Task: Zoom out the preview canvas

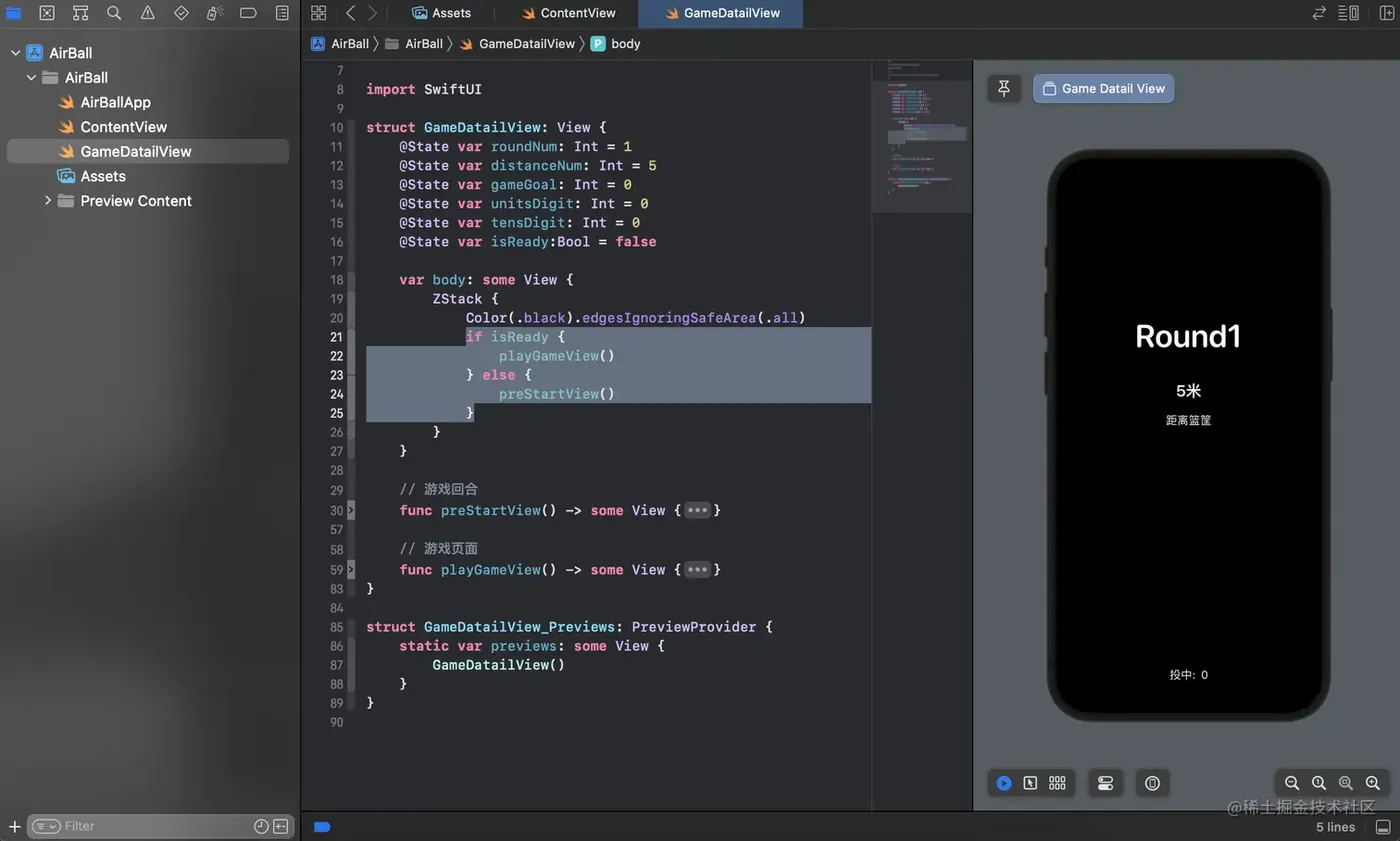Action: pyautogui.click(x=1292, y=783)
